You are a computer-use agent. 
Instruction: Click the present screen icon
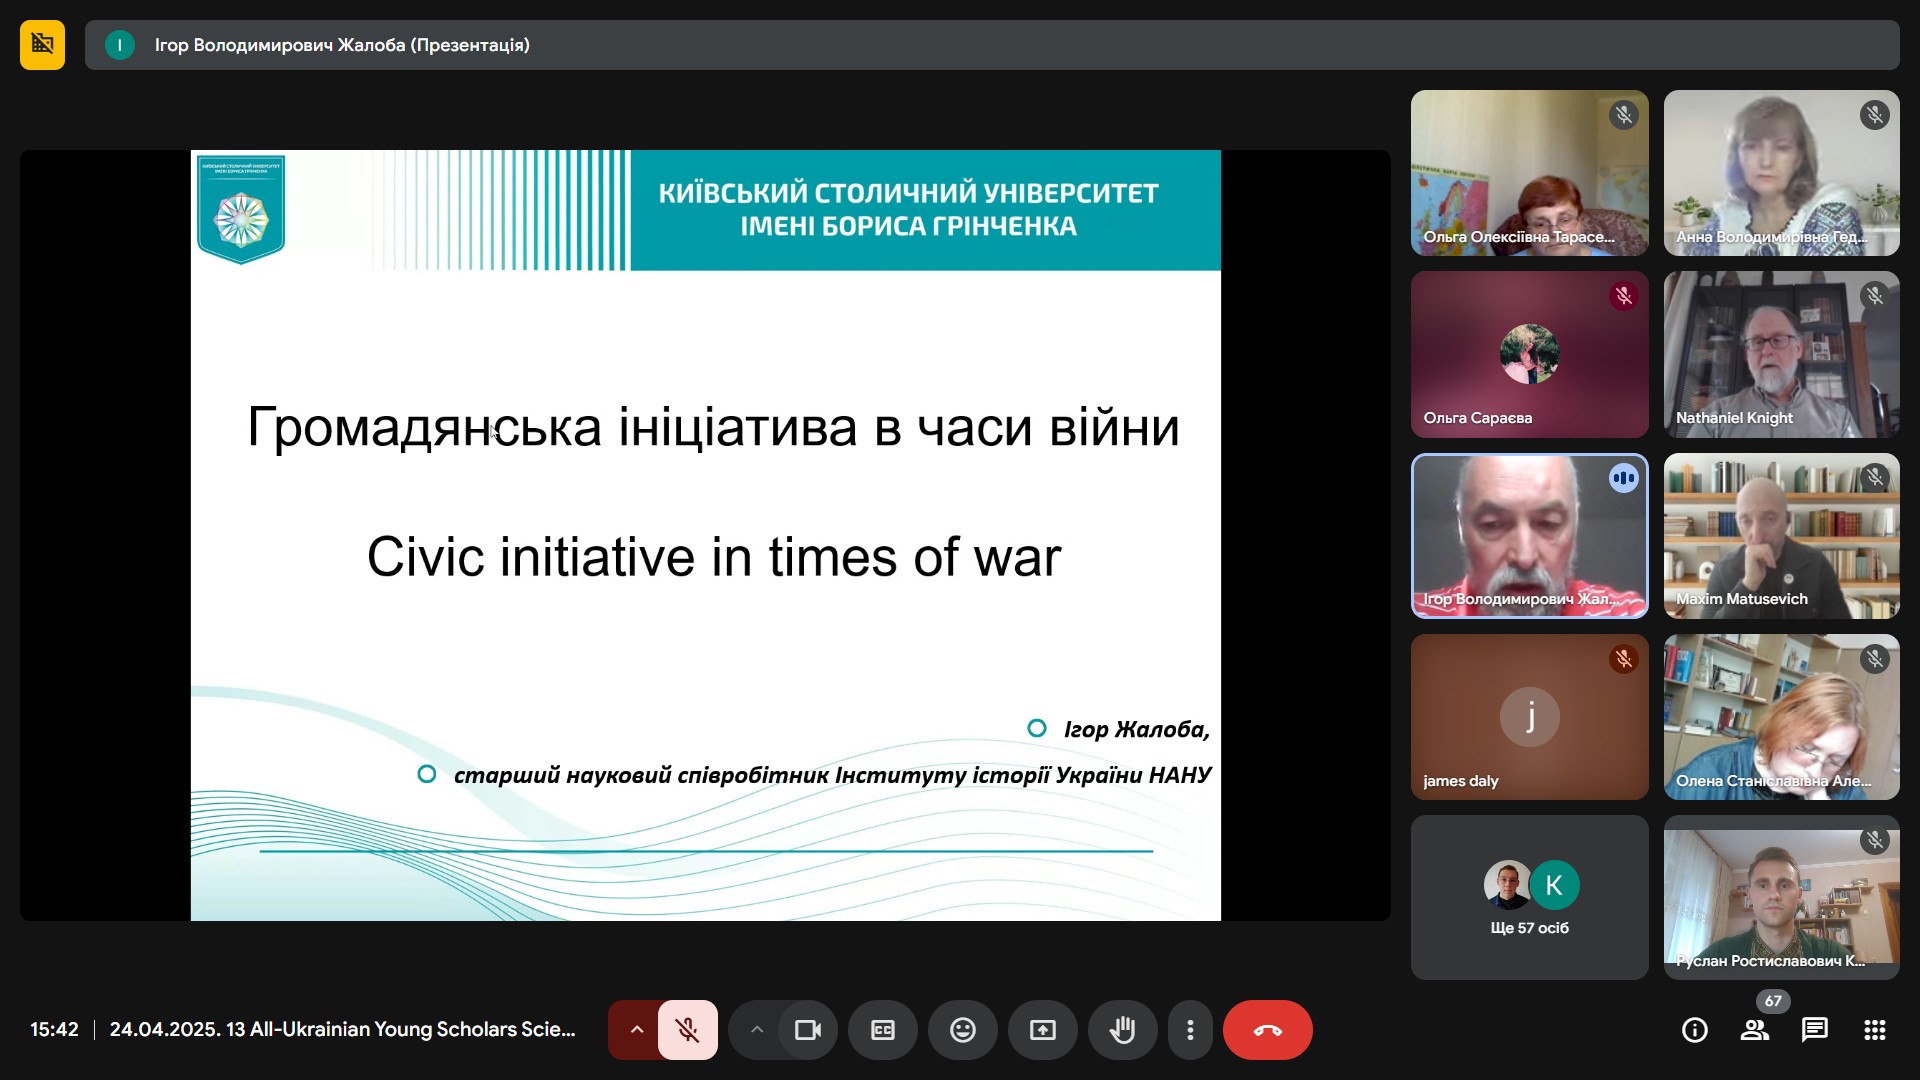[x=1043, y=1030]
